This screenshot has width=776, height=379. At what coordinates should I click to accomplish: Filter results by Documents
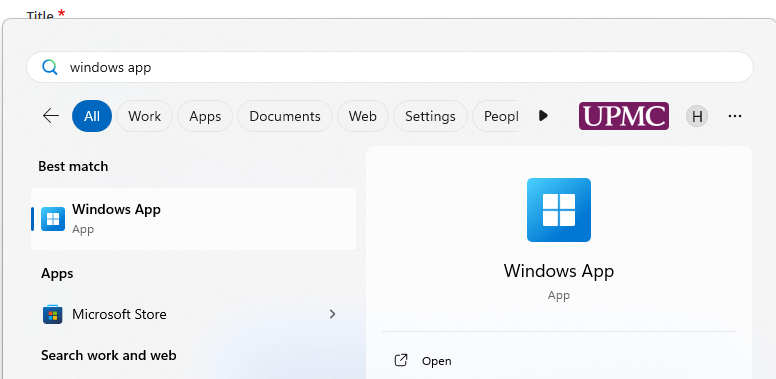click(x=285, y=116)
